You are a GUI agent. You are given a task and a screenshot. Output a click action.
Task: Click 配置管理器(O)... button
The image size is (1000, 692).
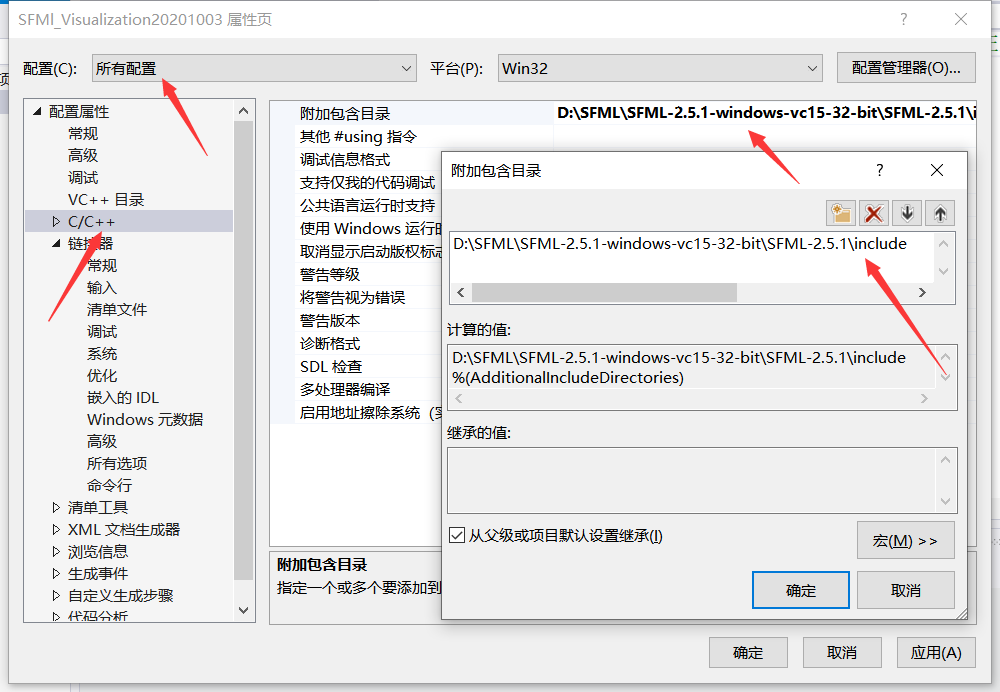(x=906, y=68)
